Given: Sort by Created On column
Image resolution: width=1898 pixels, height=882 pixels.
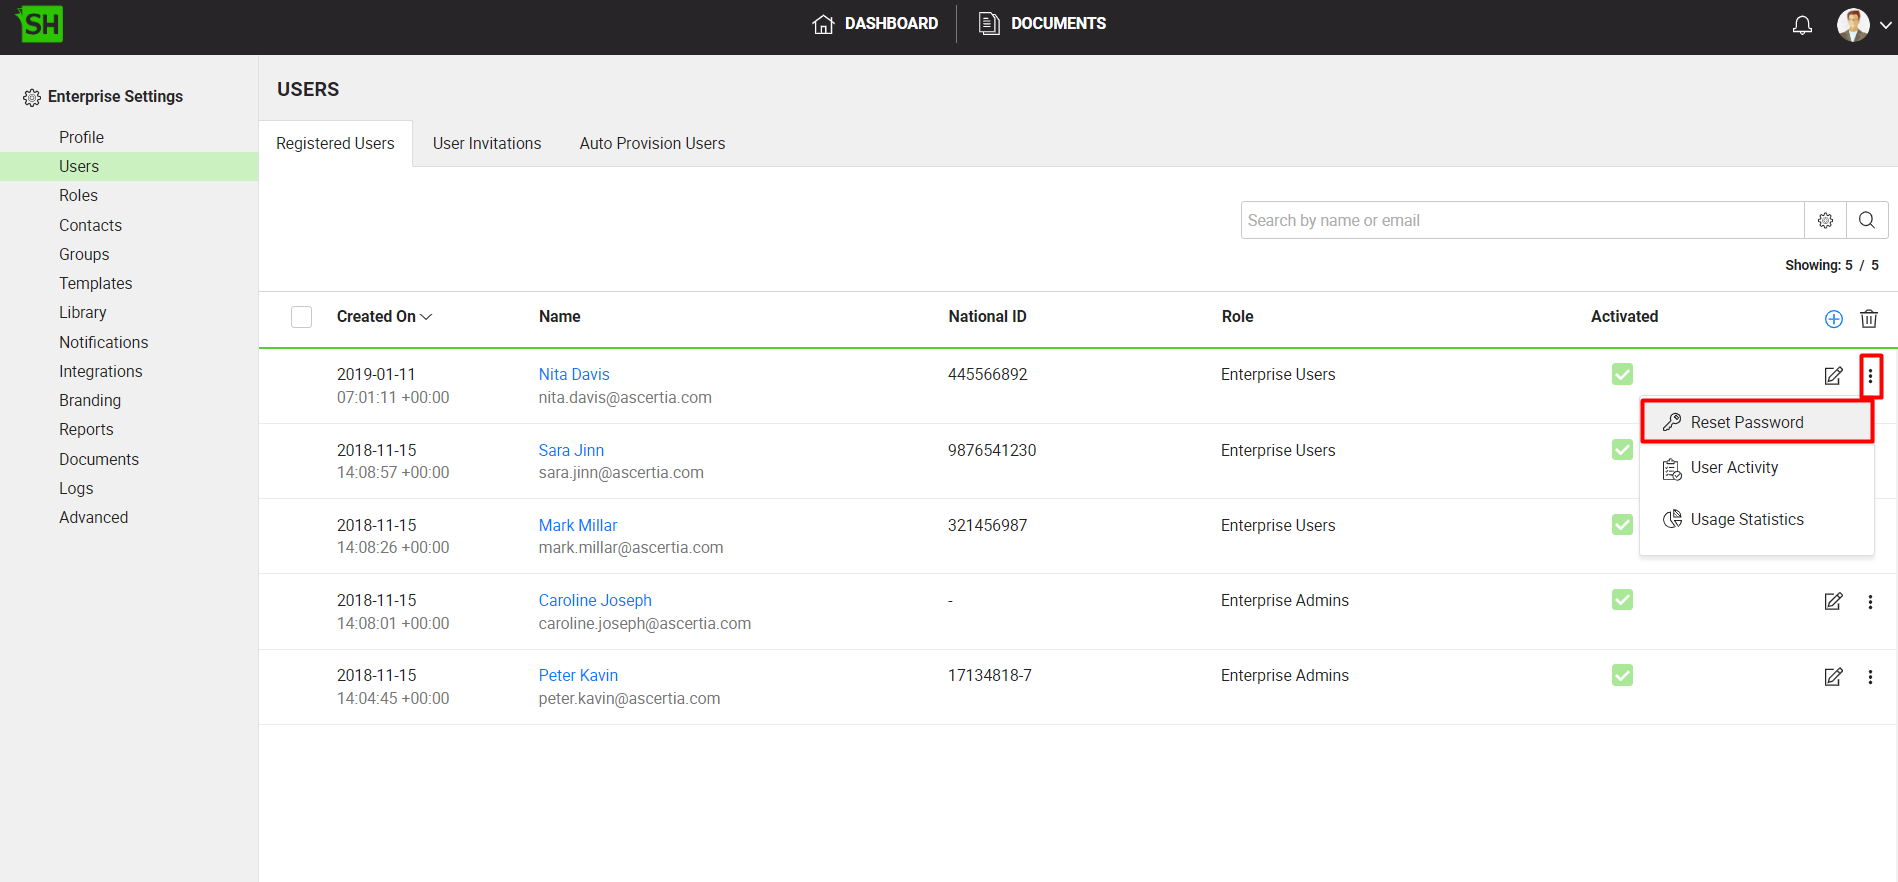Looking at the screenshot, I should coord(384,317).
